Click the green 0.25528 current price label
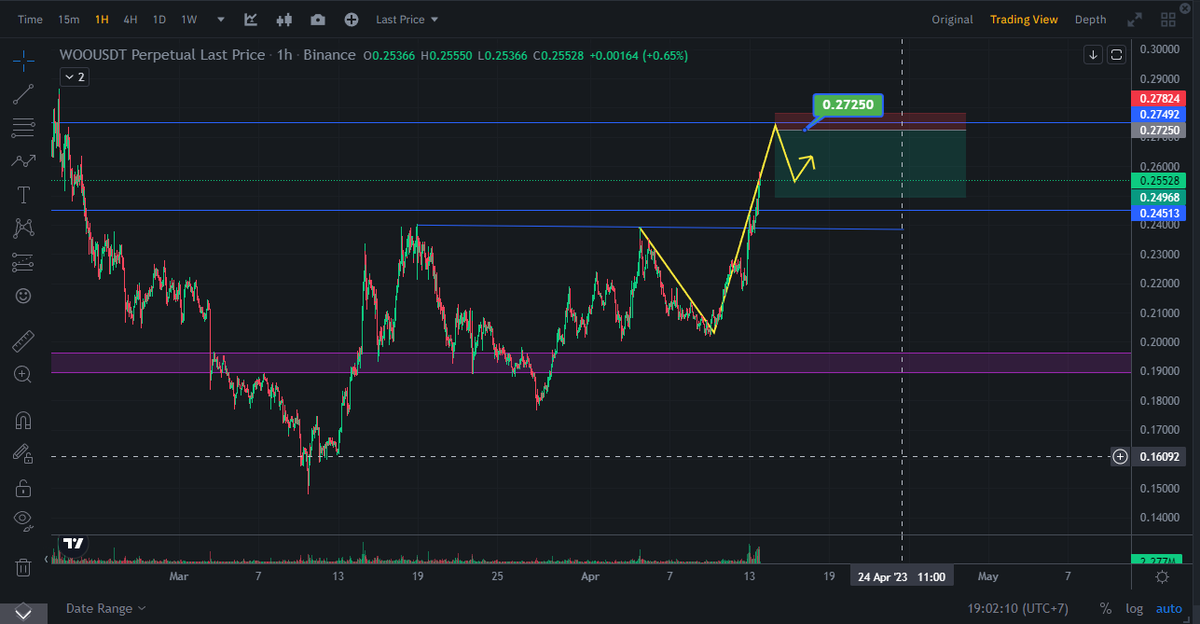 (x=1160, y=181)
